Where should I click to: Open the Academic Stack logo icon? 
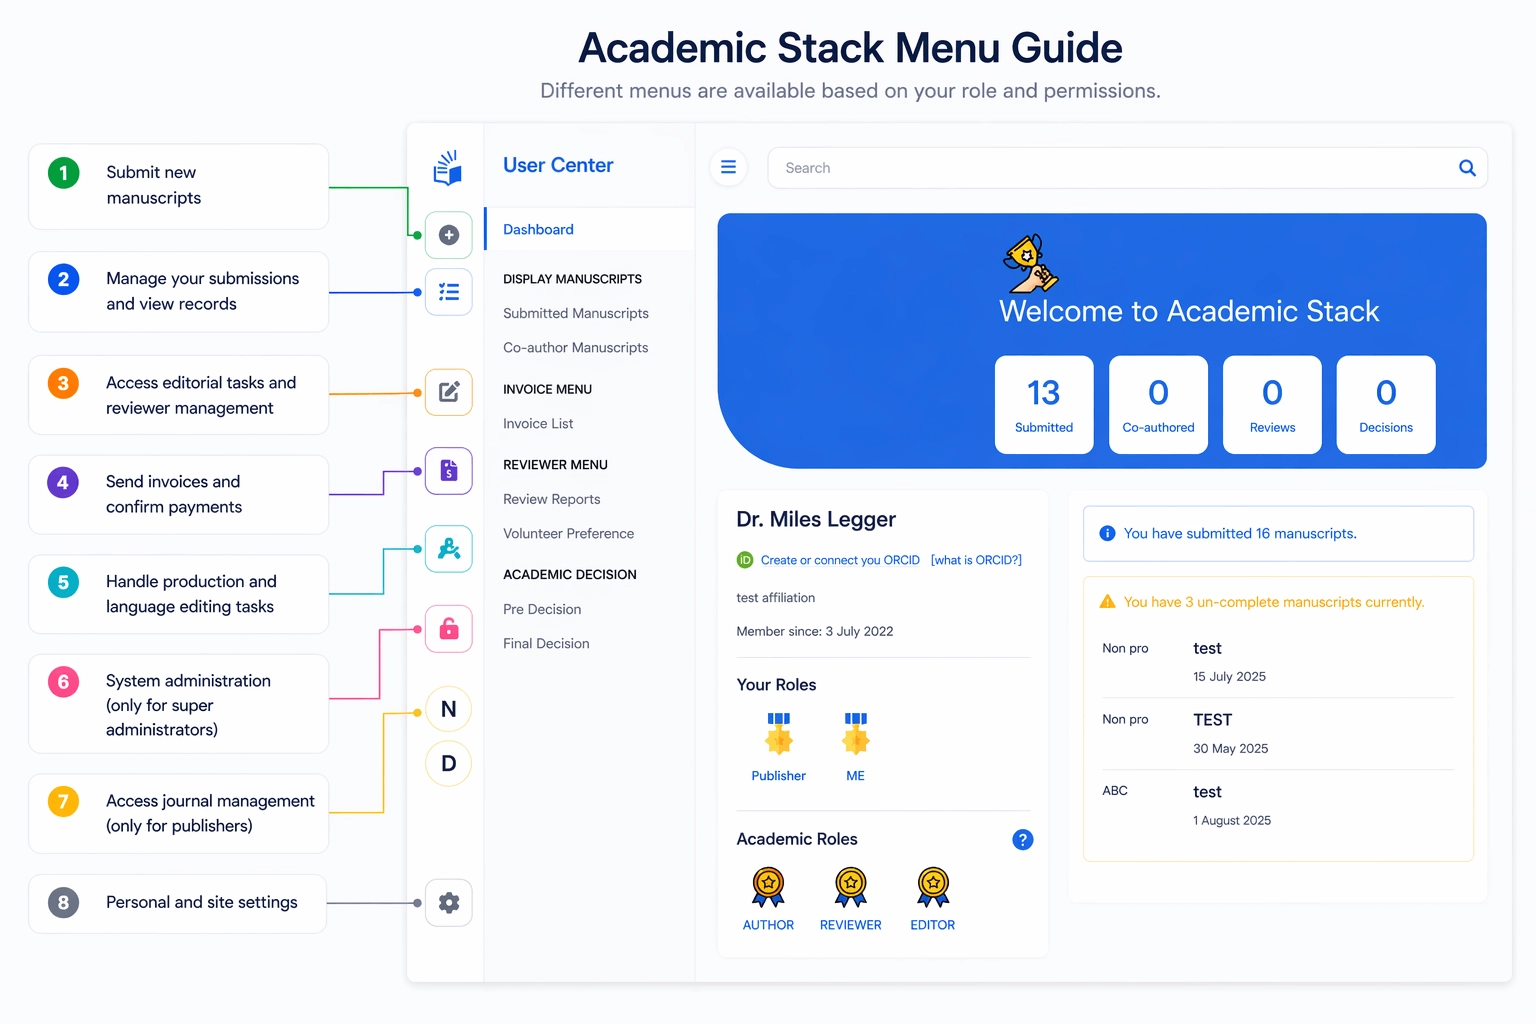pyautogui.click(x=448, y=167)
